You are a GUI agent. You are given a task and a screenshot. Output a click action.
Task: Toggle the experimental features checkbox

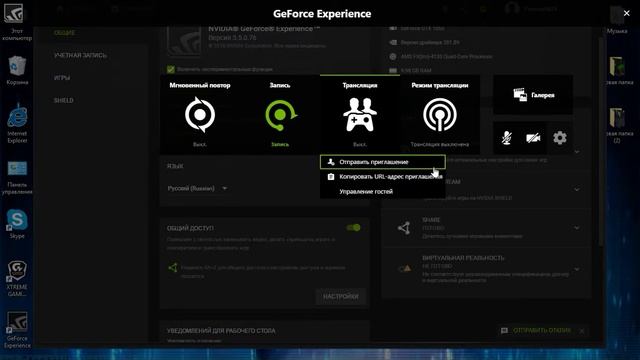171,69
